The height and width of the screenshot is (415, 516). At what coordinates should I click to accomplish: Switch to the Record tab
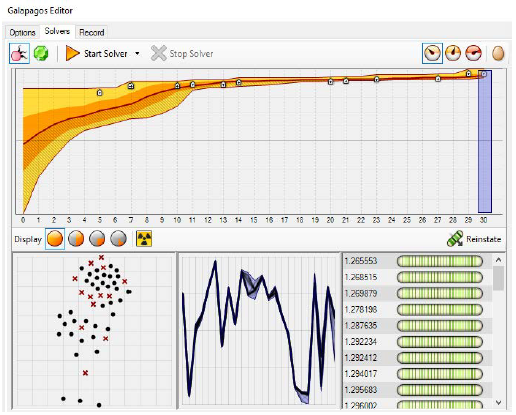(x=92, y=33)
